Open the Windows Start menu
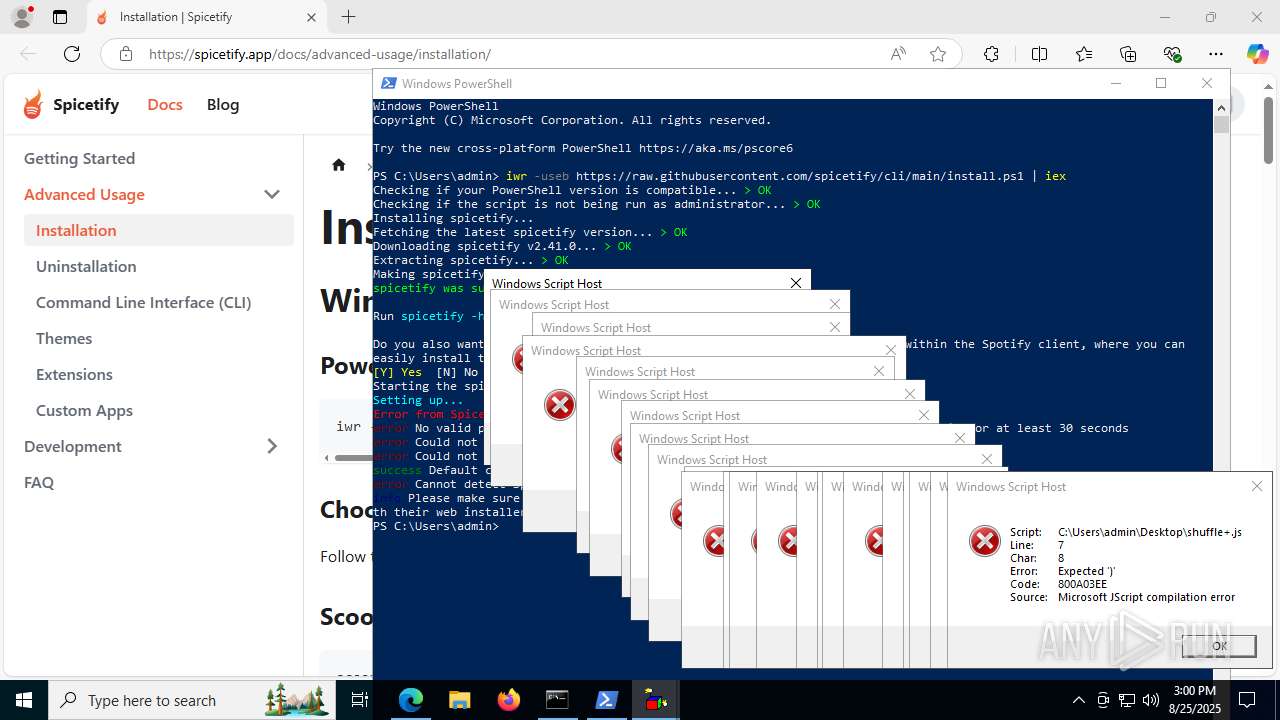This screenshot has height=720, width=1280. [x=23, y=700]
